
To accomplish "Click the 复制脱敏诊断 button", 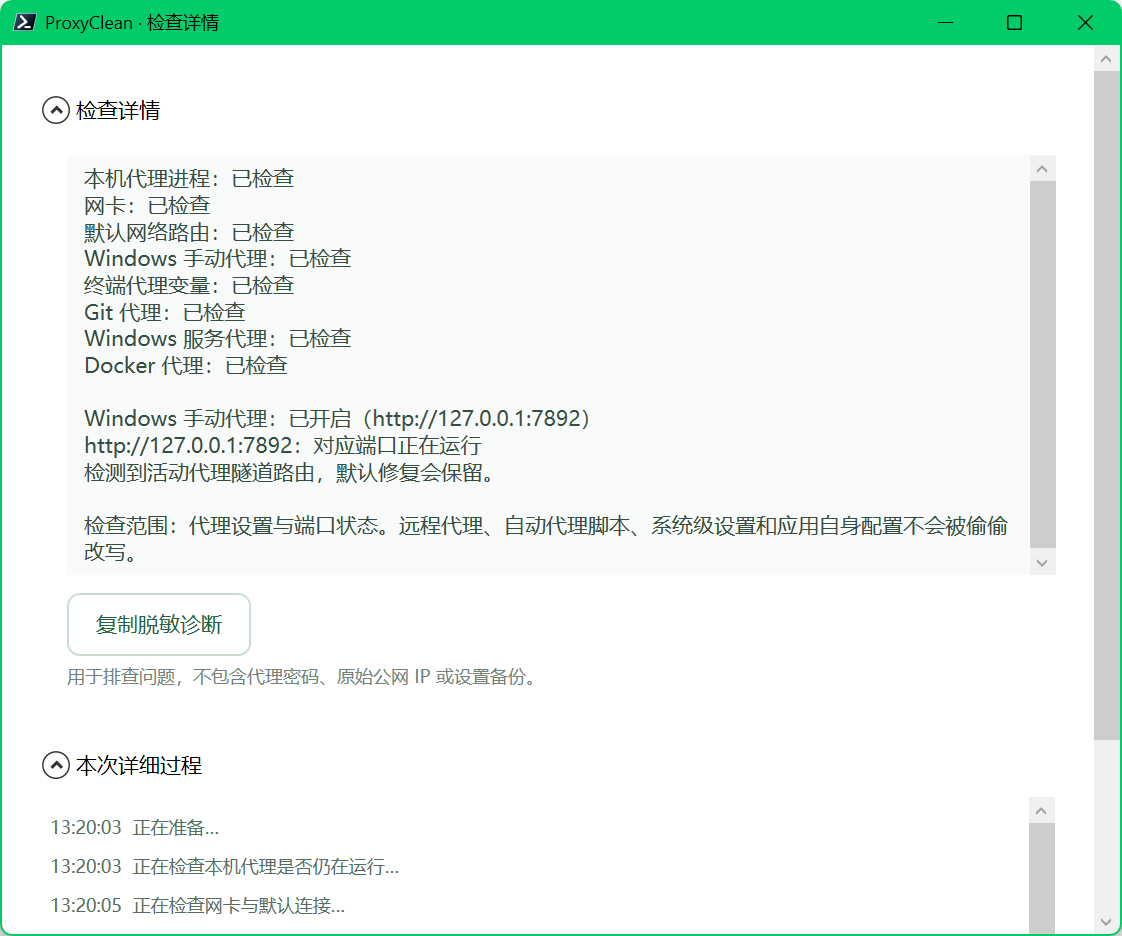I will 159,624.
